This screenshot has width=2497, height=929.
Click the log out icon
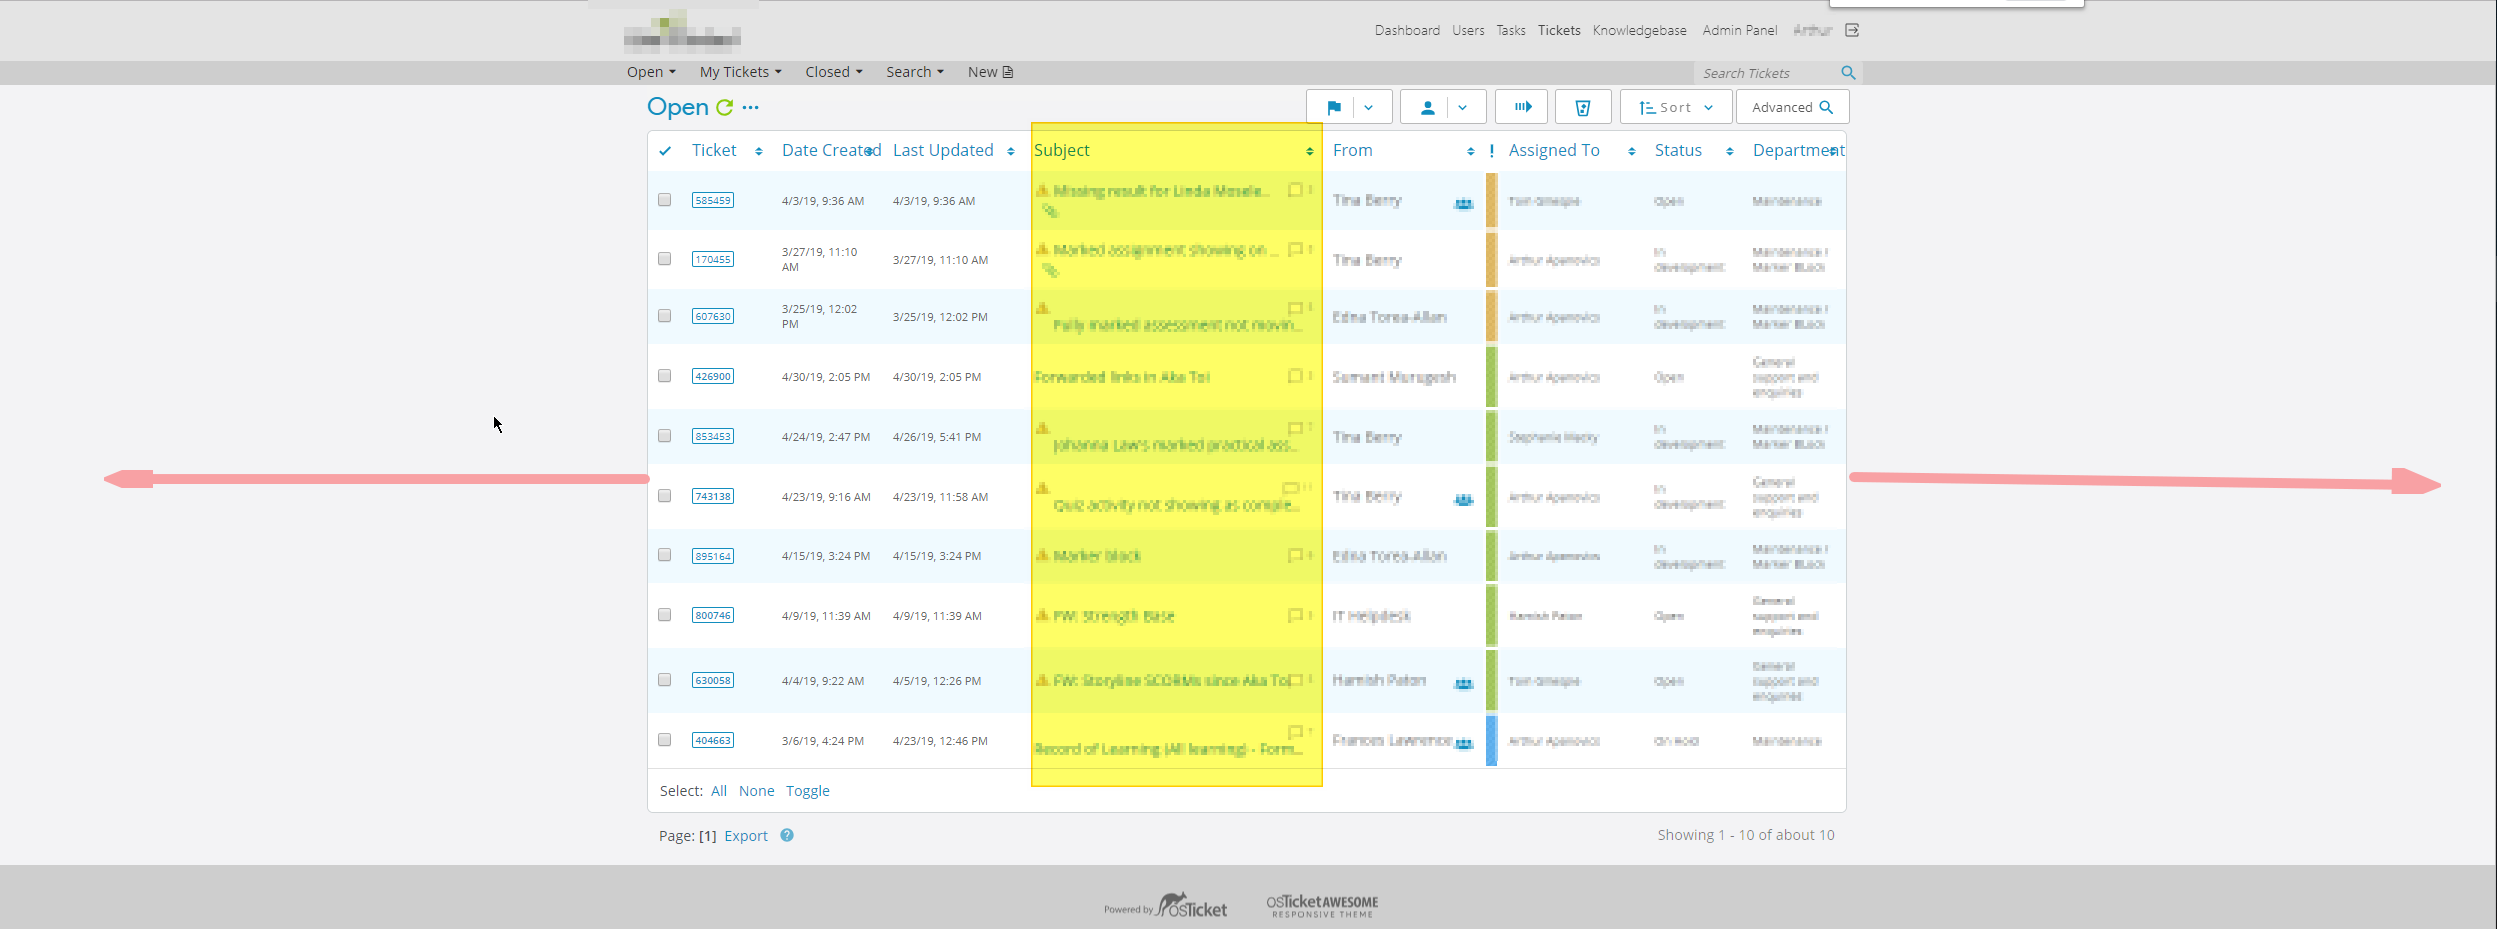[x=1852, y=30]
